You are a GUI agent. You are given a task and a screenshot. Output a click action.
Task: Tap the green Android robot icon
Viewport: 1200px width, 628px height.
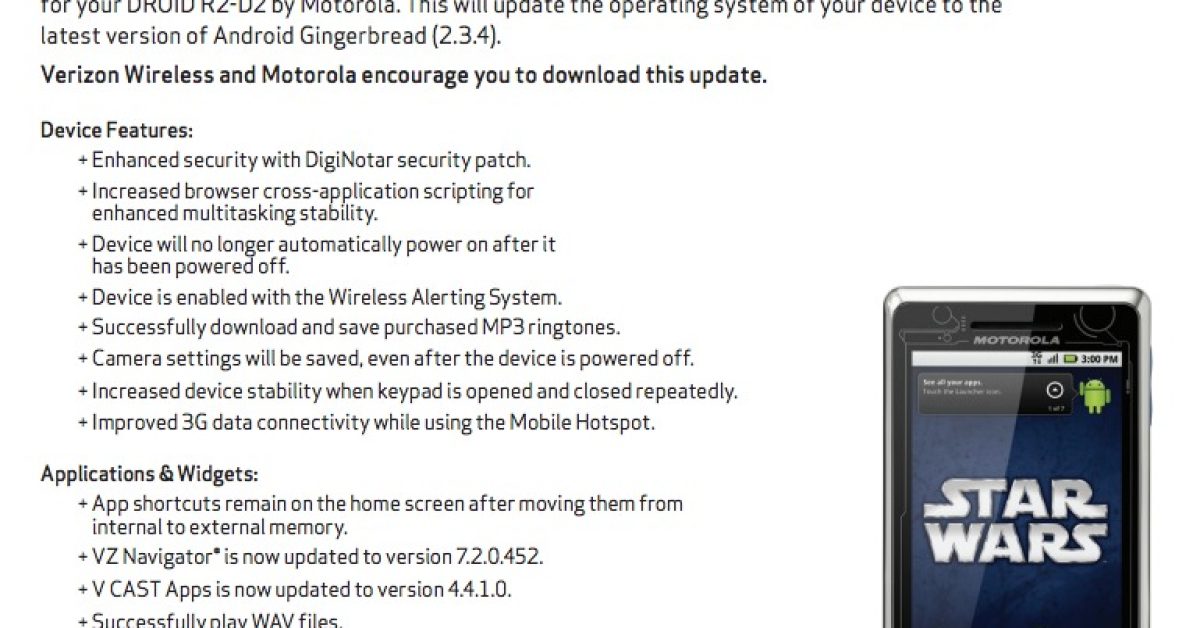coord(1095,396)
